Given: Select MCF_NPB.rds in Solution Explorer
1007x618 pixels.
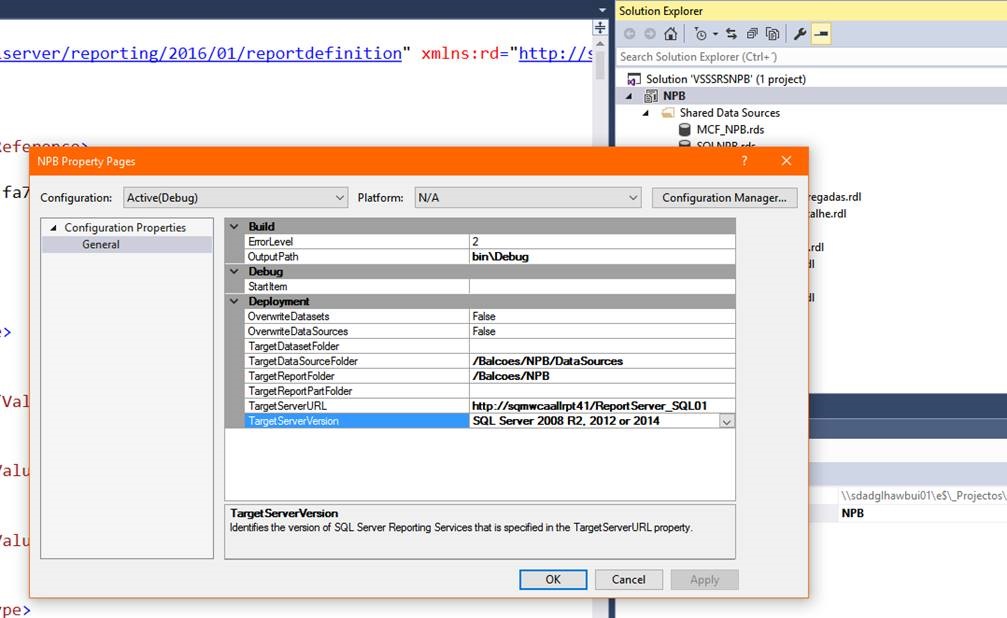Looking at the screenshot, I should (730, 129).
